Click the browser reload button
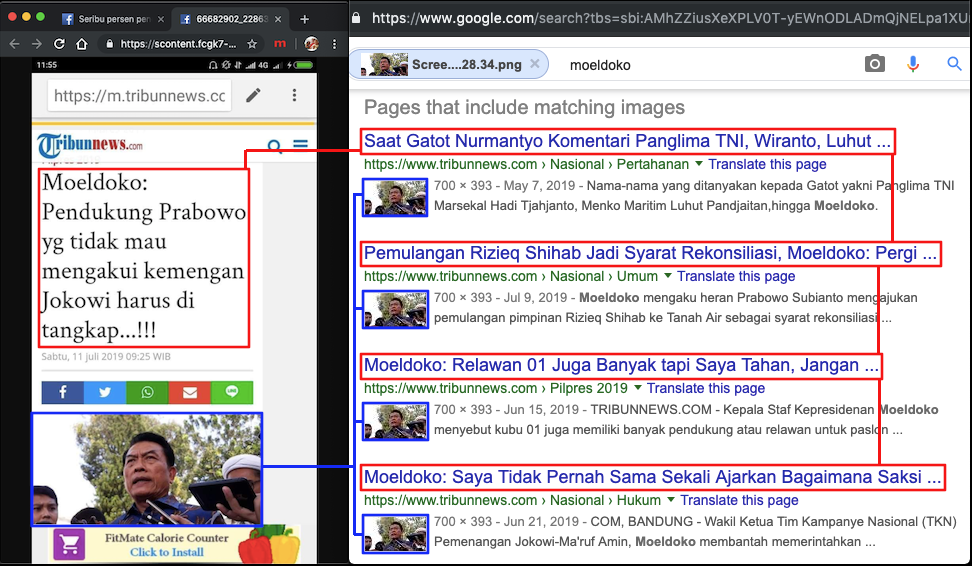The height and width of the screenshot is (566, 972). click(59, 44)
